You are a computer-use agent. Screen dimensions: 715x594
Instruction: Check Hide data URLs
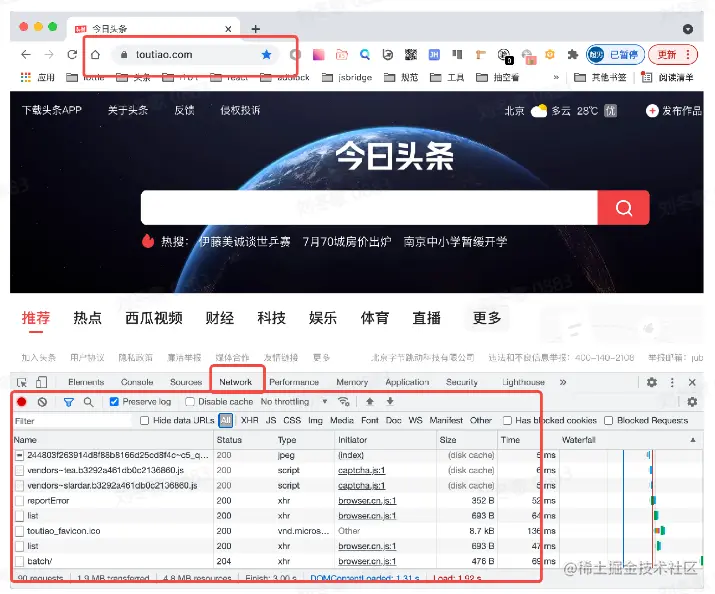(x=145, y=420)
